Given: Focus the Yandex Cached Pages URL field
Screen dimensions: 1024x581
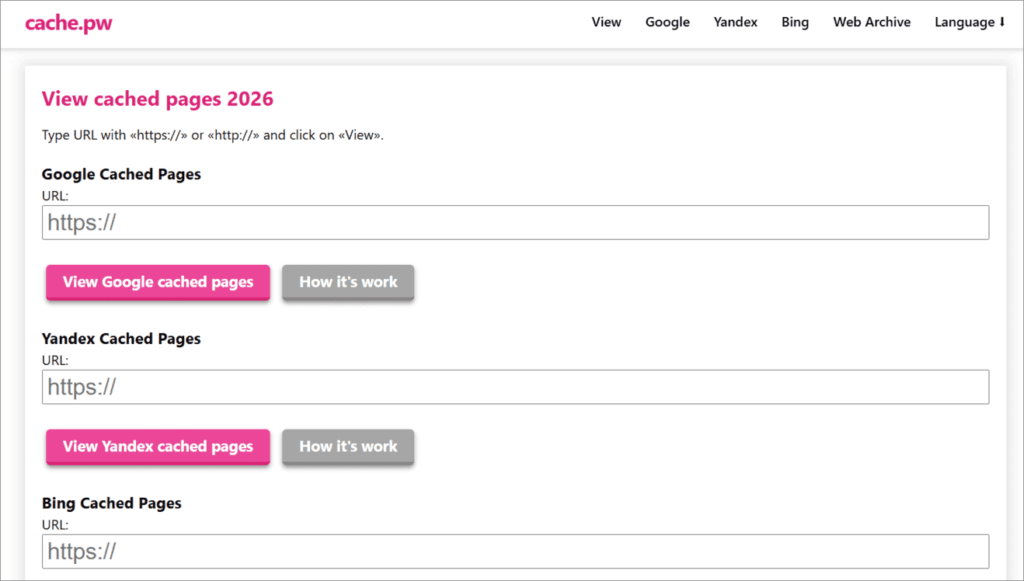Looking at the screenshot, I should (x=515, y=387).
